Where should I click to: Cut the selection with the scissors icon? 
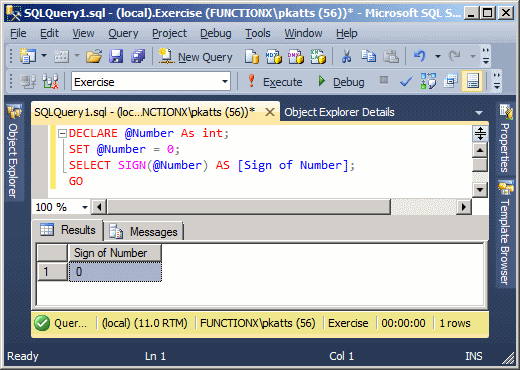(x=347, y=56)
